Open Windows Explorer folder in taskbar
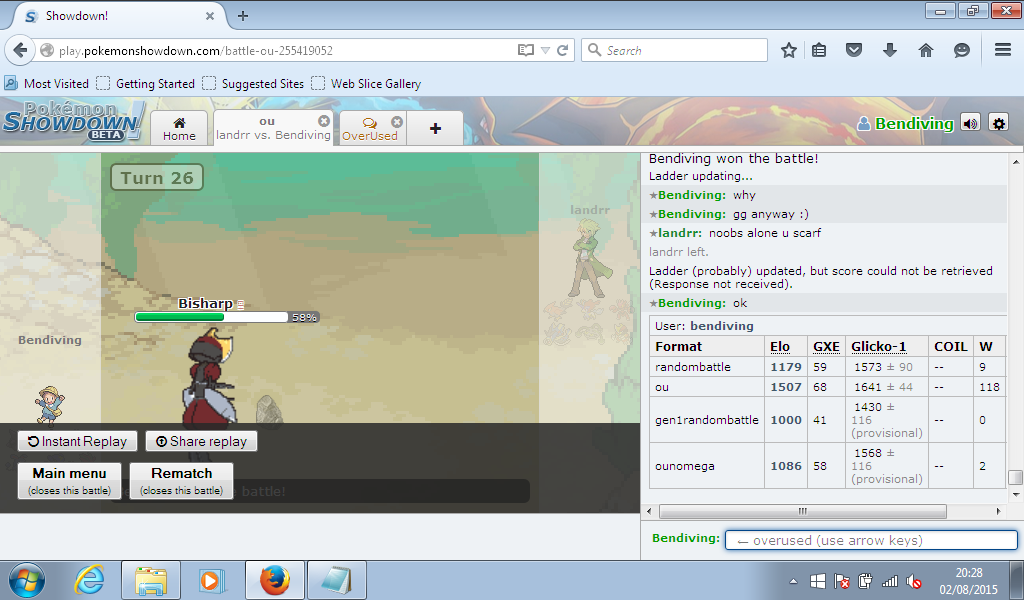 pos(151,580)
